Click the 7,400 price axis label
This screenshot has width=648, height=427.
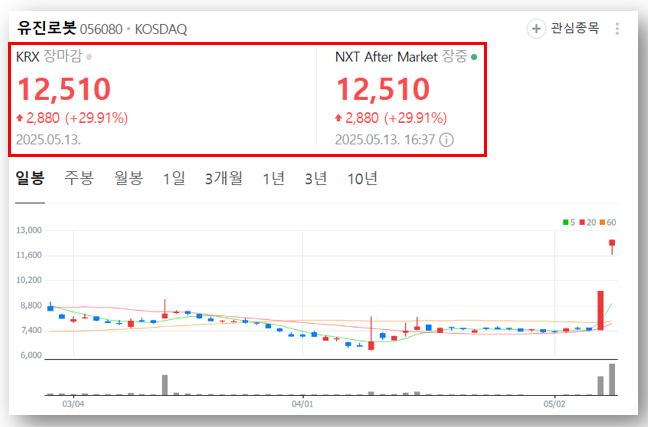pyautogui.click(x=31, y=330)
